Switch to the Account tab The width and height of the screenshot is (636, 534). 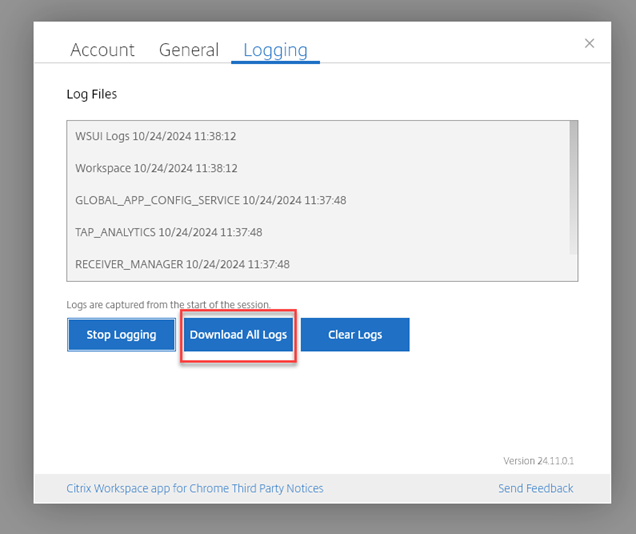(x=102, y=50)
